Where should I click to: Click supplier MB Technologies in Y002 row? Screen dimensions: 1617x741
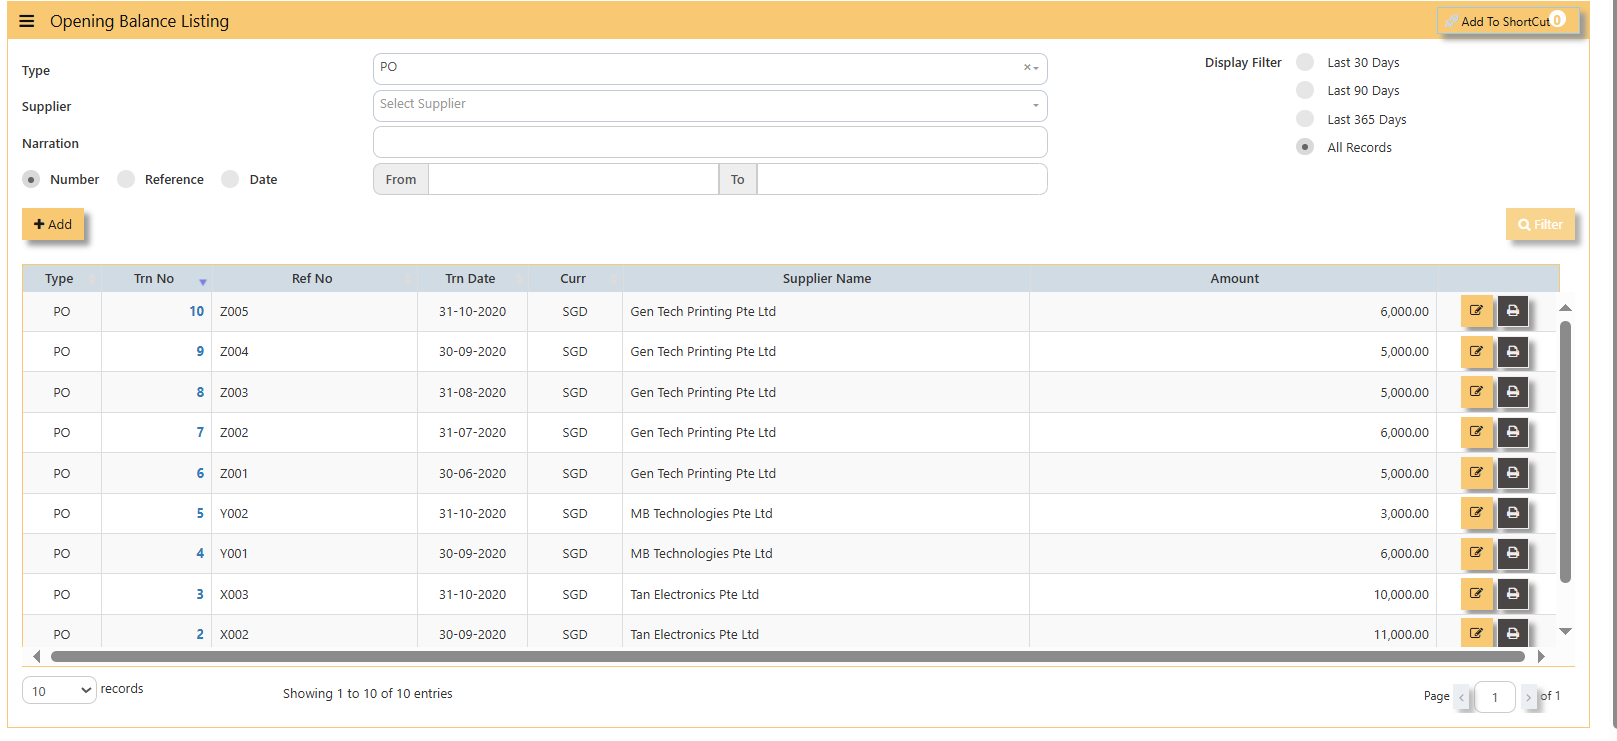[x=701, y=513]
